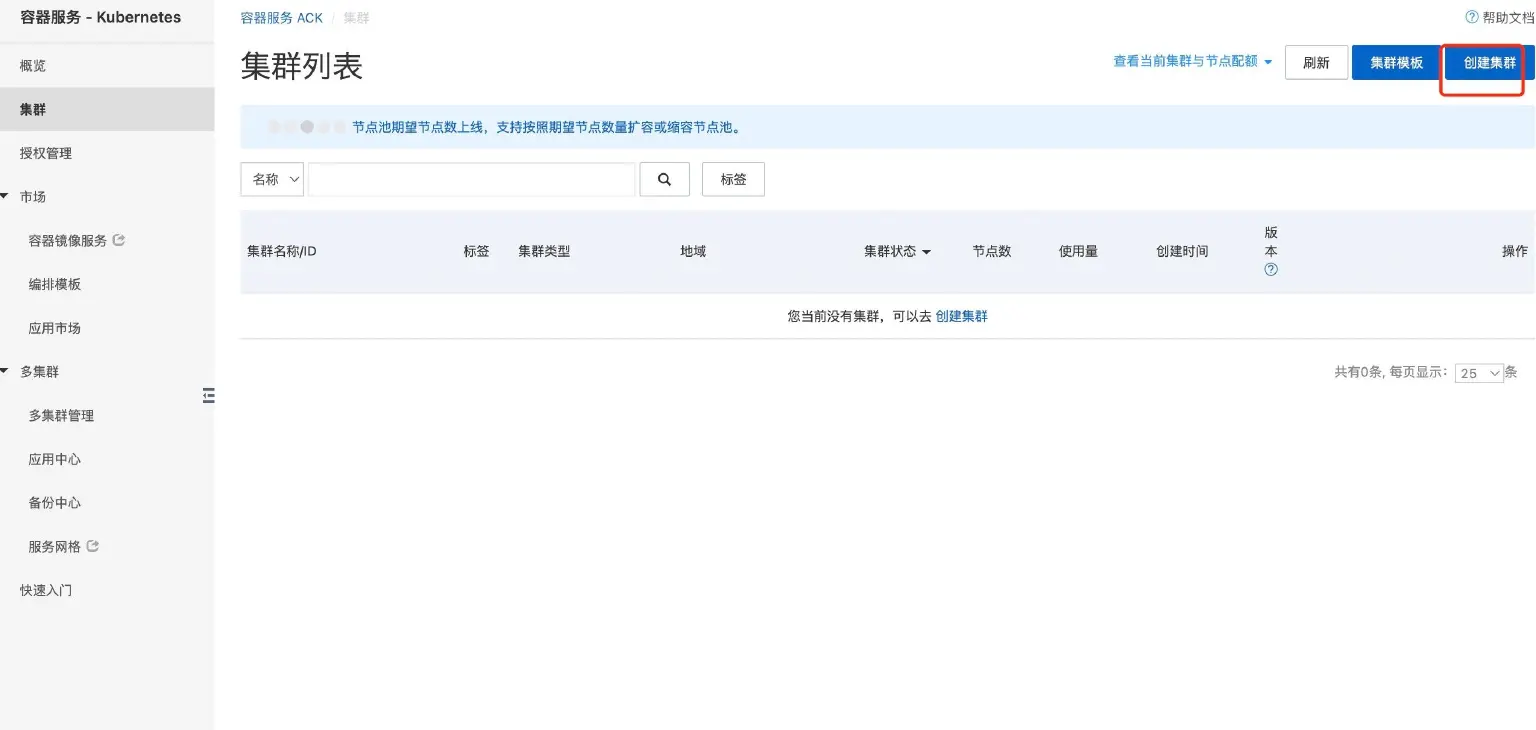Open the page size dropdown showing 25

1479,372
